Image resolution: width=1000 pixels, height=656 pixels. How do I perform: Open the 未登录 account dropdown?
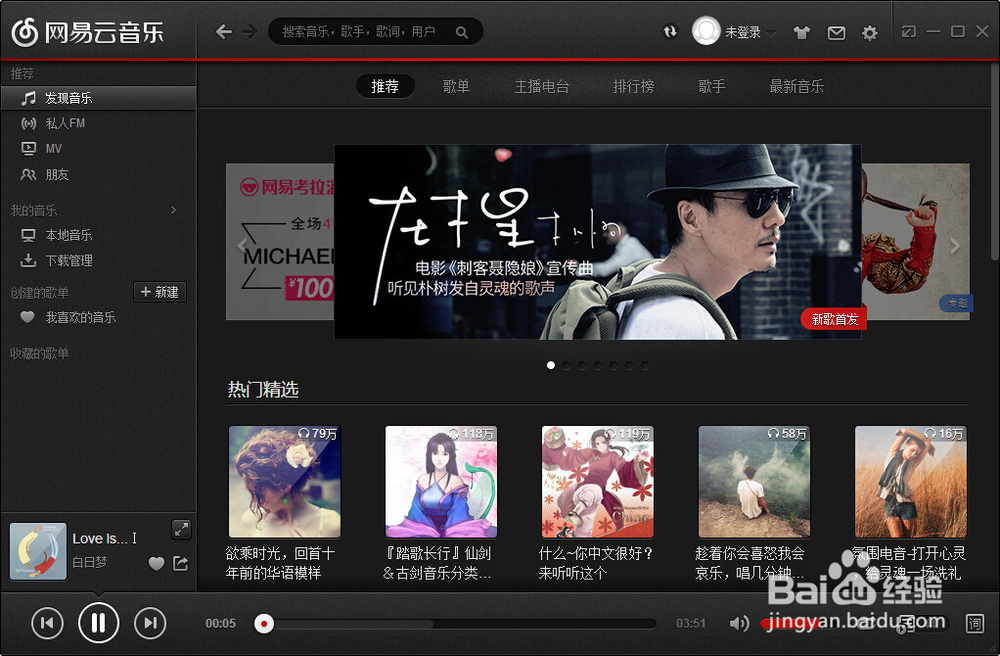(750, 32)
